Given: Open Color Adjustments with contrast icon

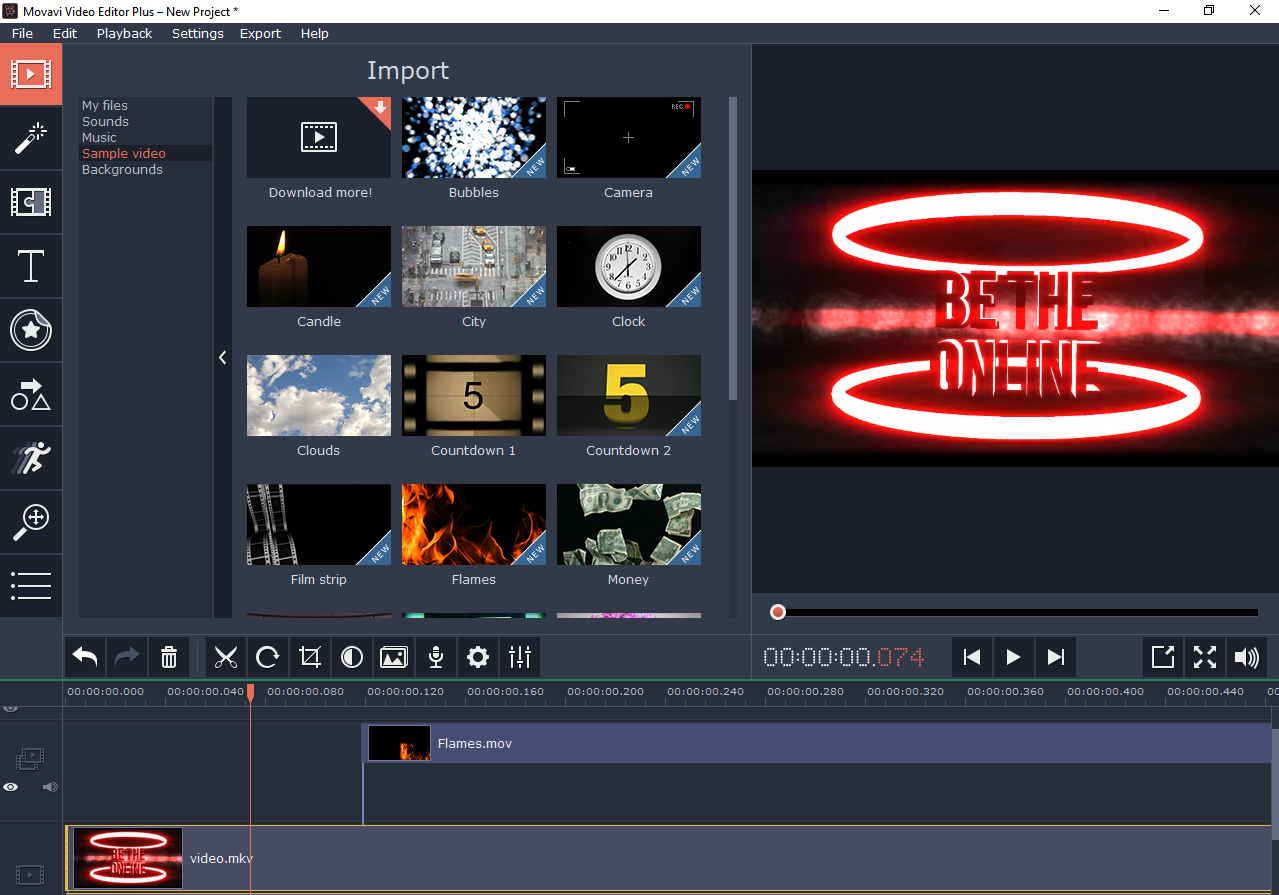Looking at the screenshot, I should click(351, 657).
